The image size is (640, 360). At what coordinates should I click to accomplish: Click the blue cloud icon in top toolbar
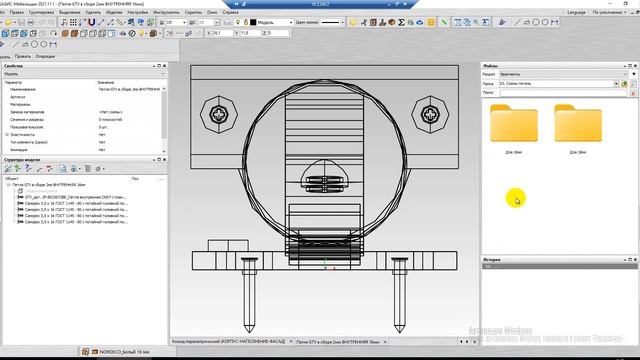(x=420, y=22)
